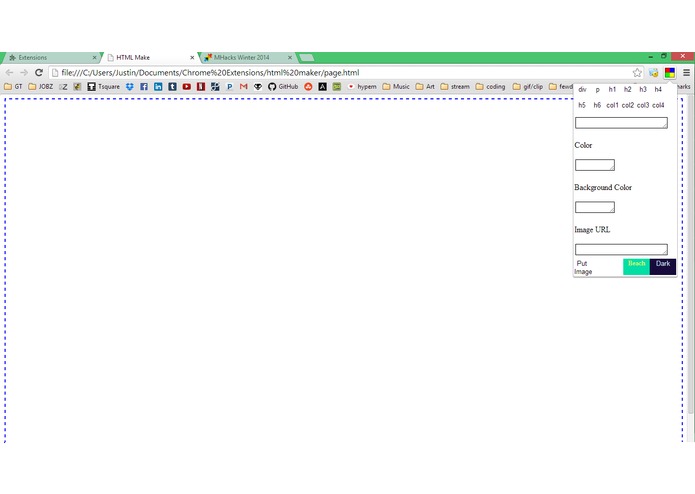Open the Music bookmarks folder
The image size is (695, 494).
pos(396,86)
